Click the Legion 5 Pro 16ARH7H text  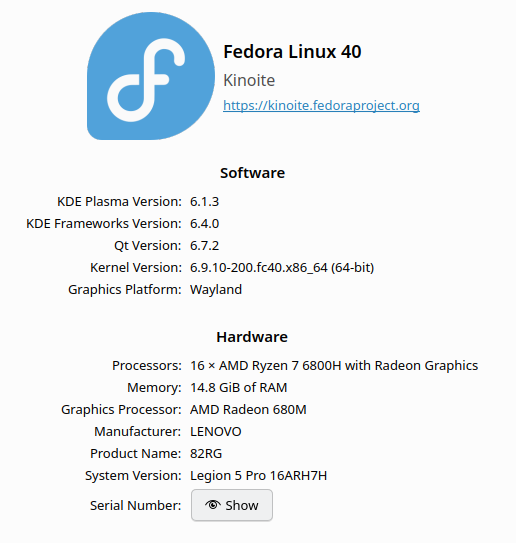click(x=258, y=476)
